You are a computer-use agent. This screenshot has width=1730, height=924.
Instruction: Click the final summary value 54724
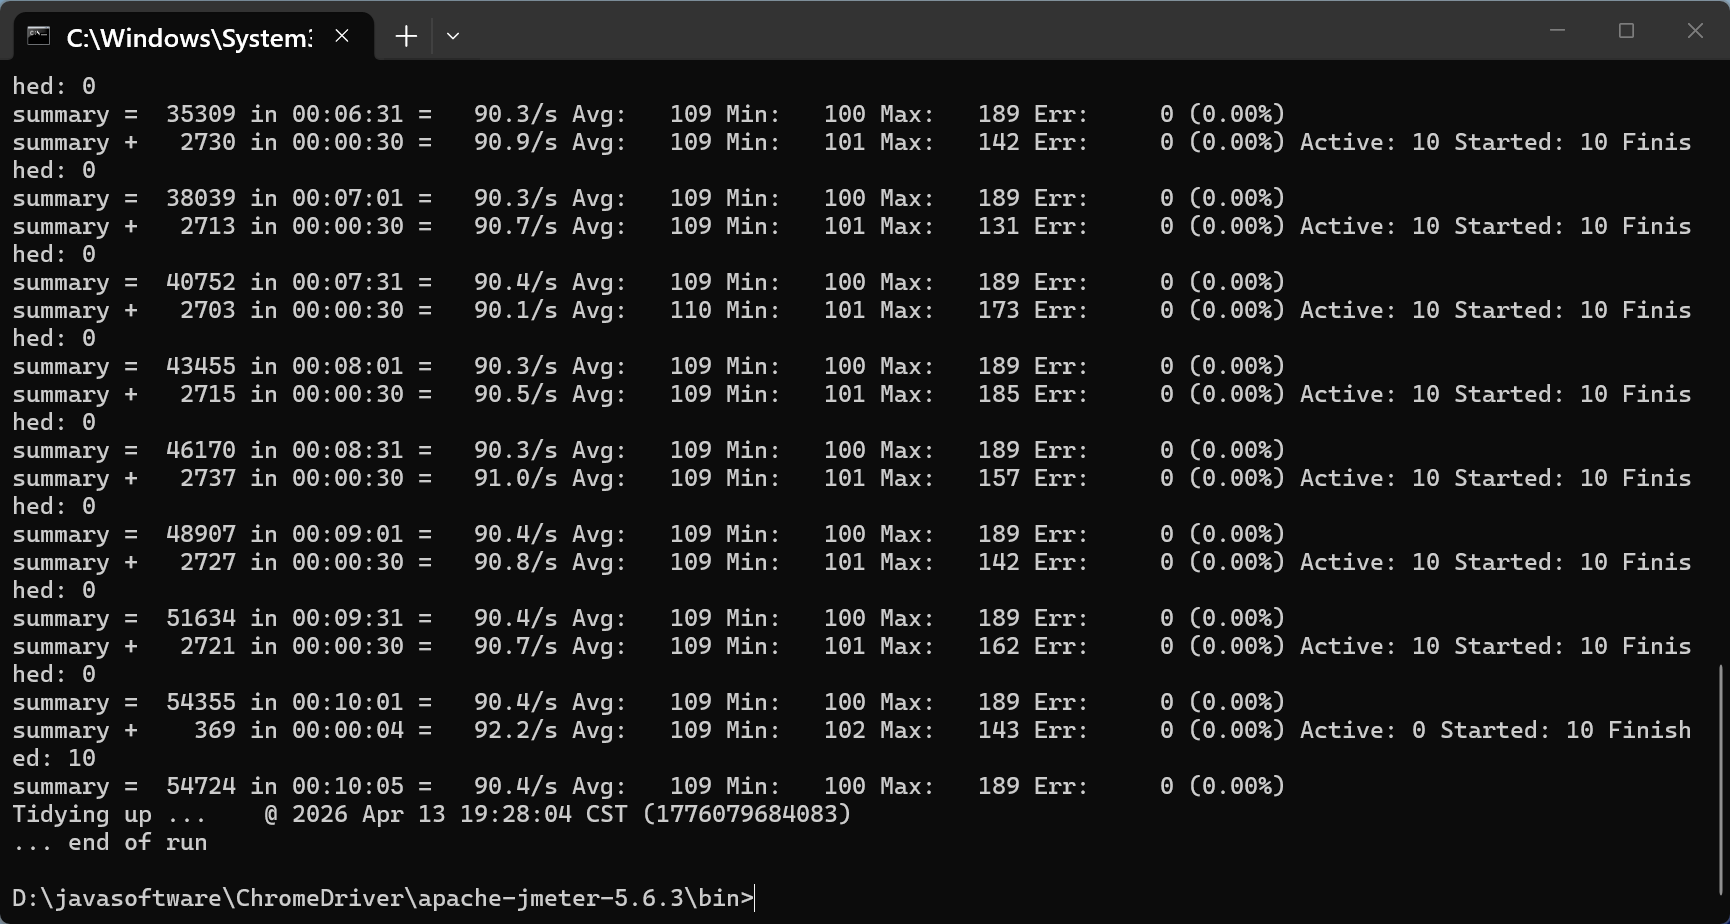point(201,786)
